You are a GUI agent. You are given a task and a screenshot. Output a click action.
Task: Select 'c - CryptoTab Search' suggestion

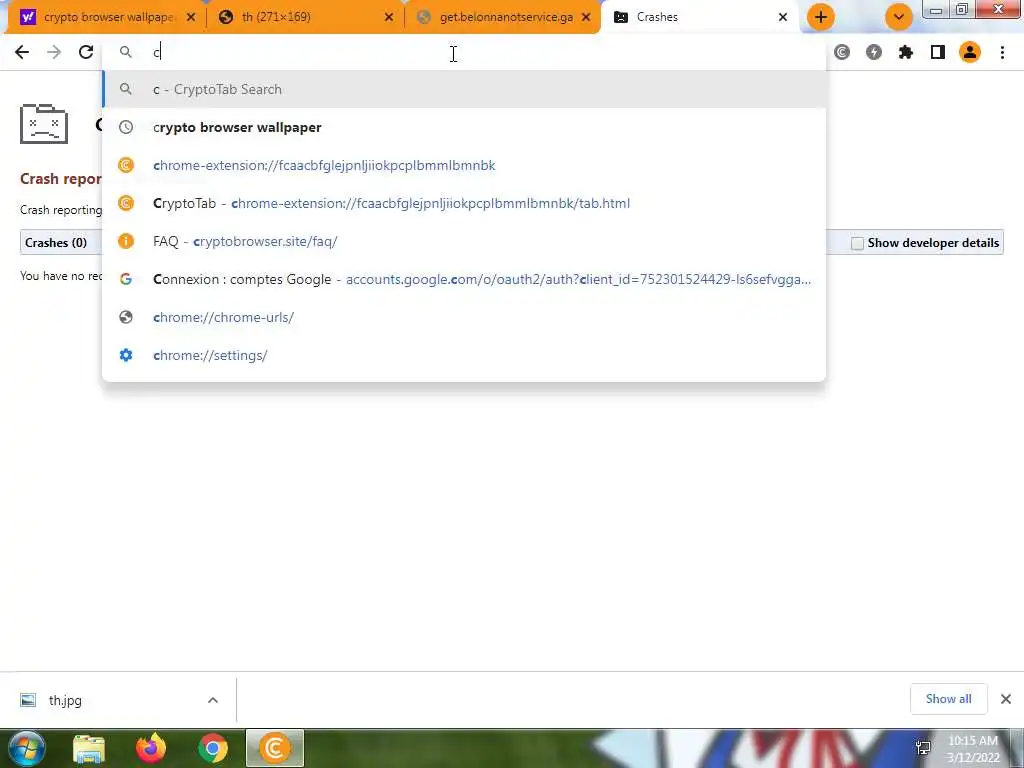click(464, 89)
